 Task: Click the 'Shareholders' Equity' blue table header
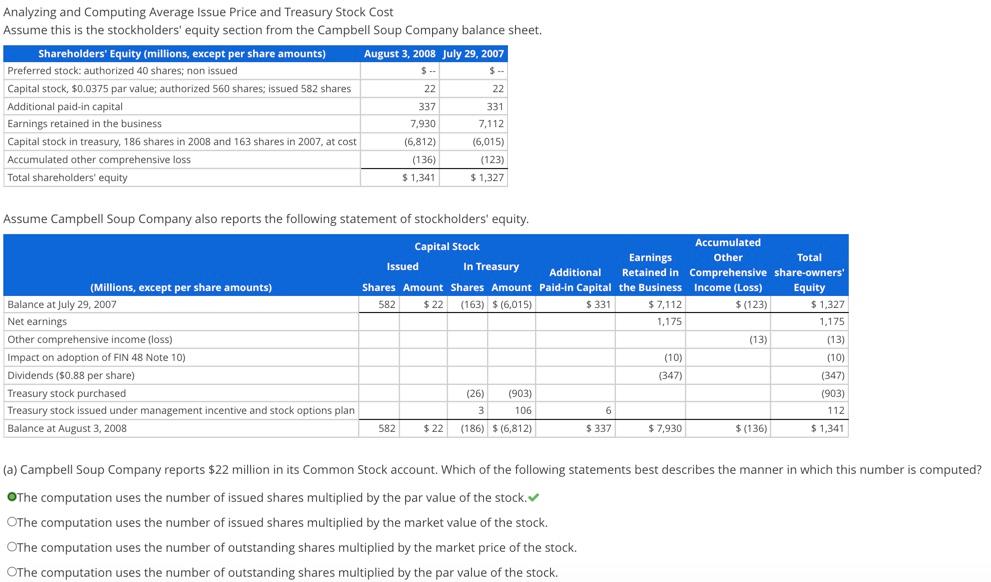click(180, 51)
